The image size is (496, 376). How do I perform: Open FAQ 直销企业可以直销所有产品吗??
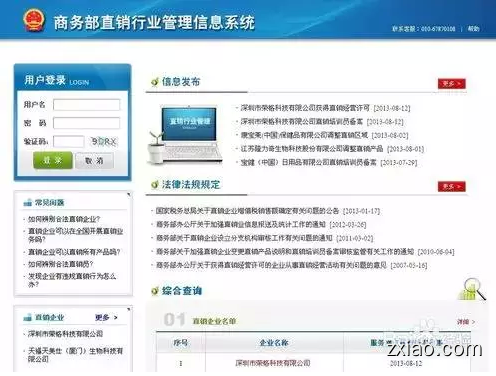click(x=74, y=252)
